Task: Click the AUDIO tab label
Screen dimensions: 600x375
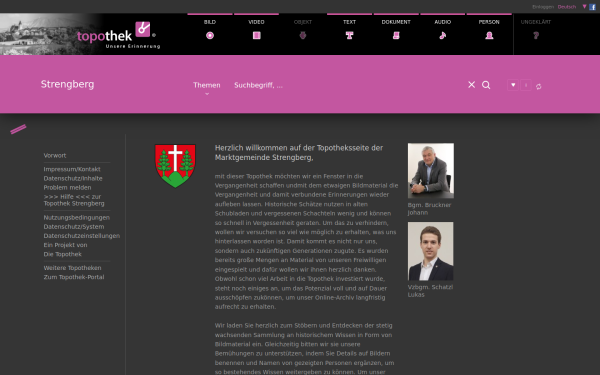Action: [x=443, y=22]
